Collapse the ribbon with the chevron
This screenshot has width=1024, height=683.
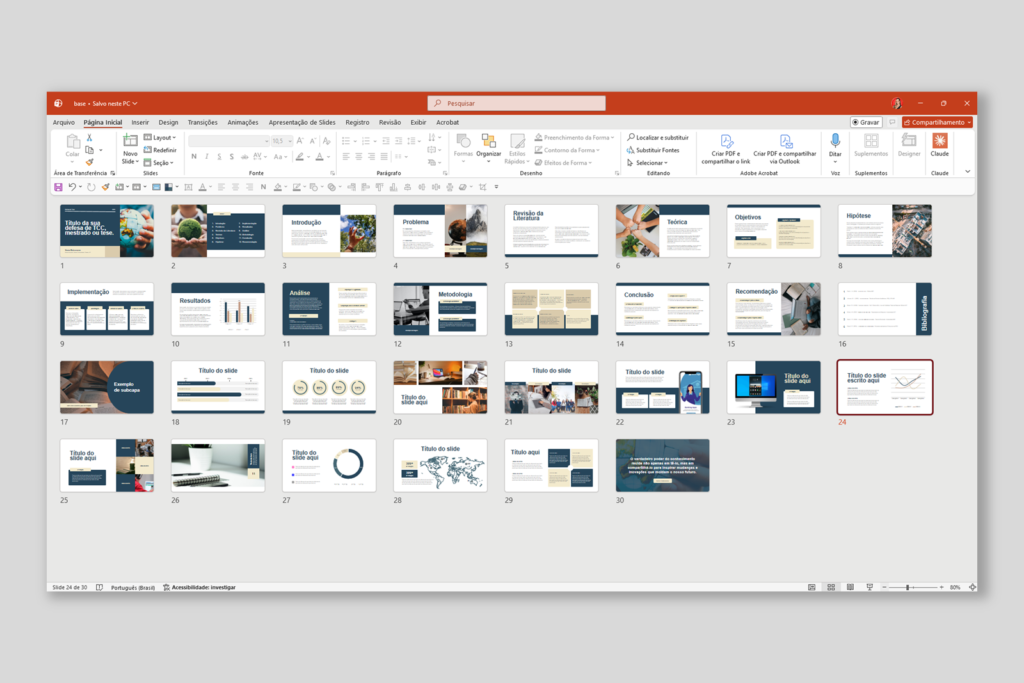968,172
